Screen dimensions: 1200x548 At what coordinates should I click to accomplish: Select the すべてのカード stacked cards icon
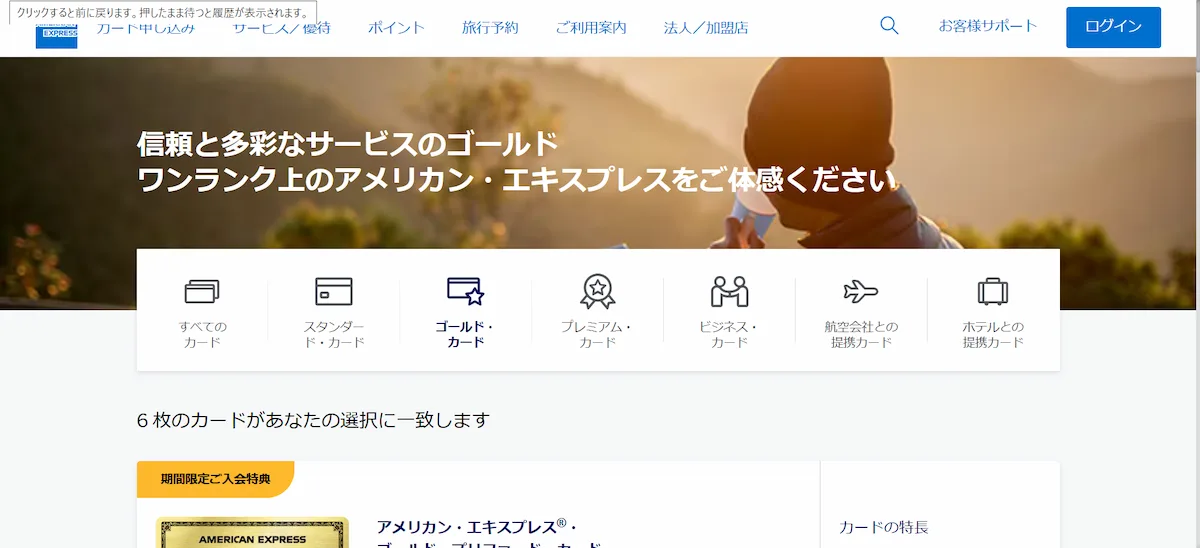point(202,291)
